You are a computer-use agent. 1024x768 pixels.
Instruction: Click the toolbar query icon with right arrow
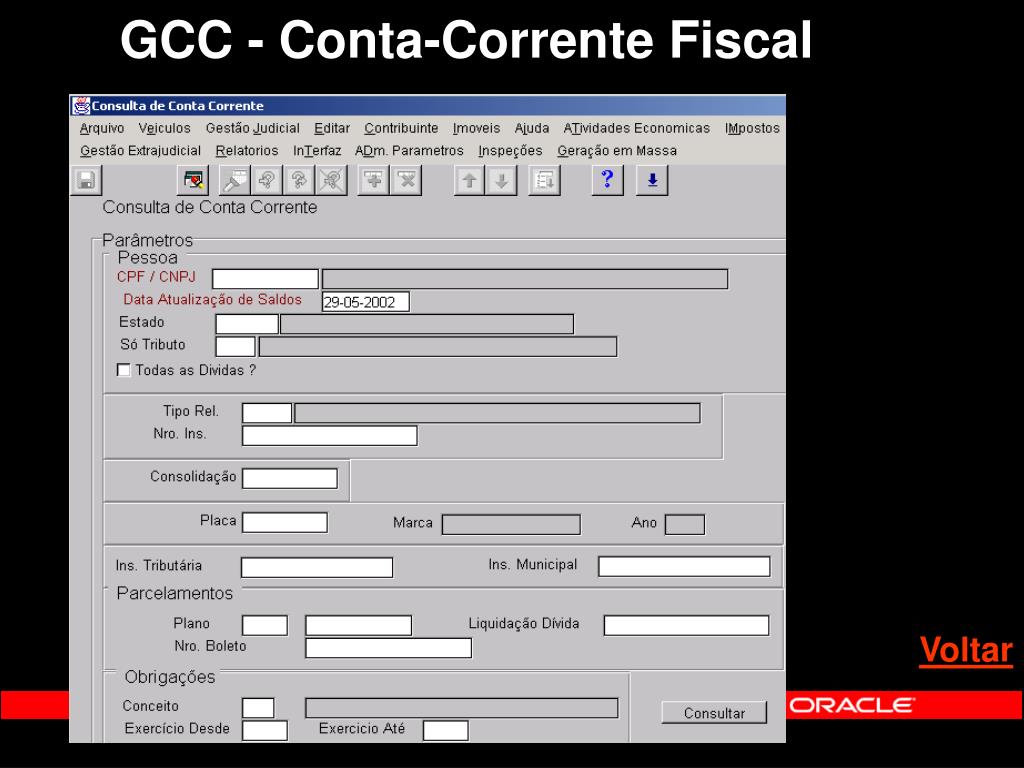click(x=299, y=180)
